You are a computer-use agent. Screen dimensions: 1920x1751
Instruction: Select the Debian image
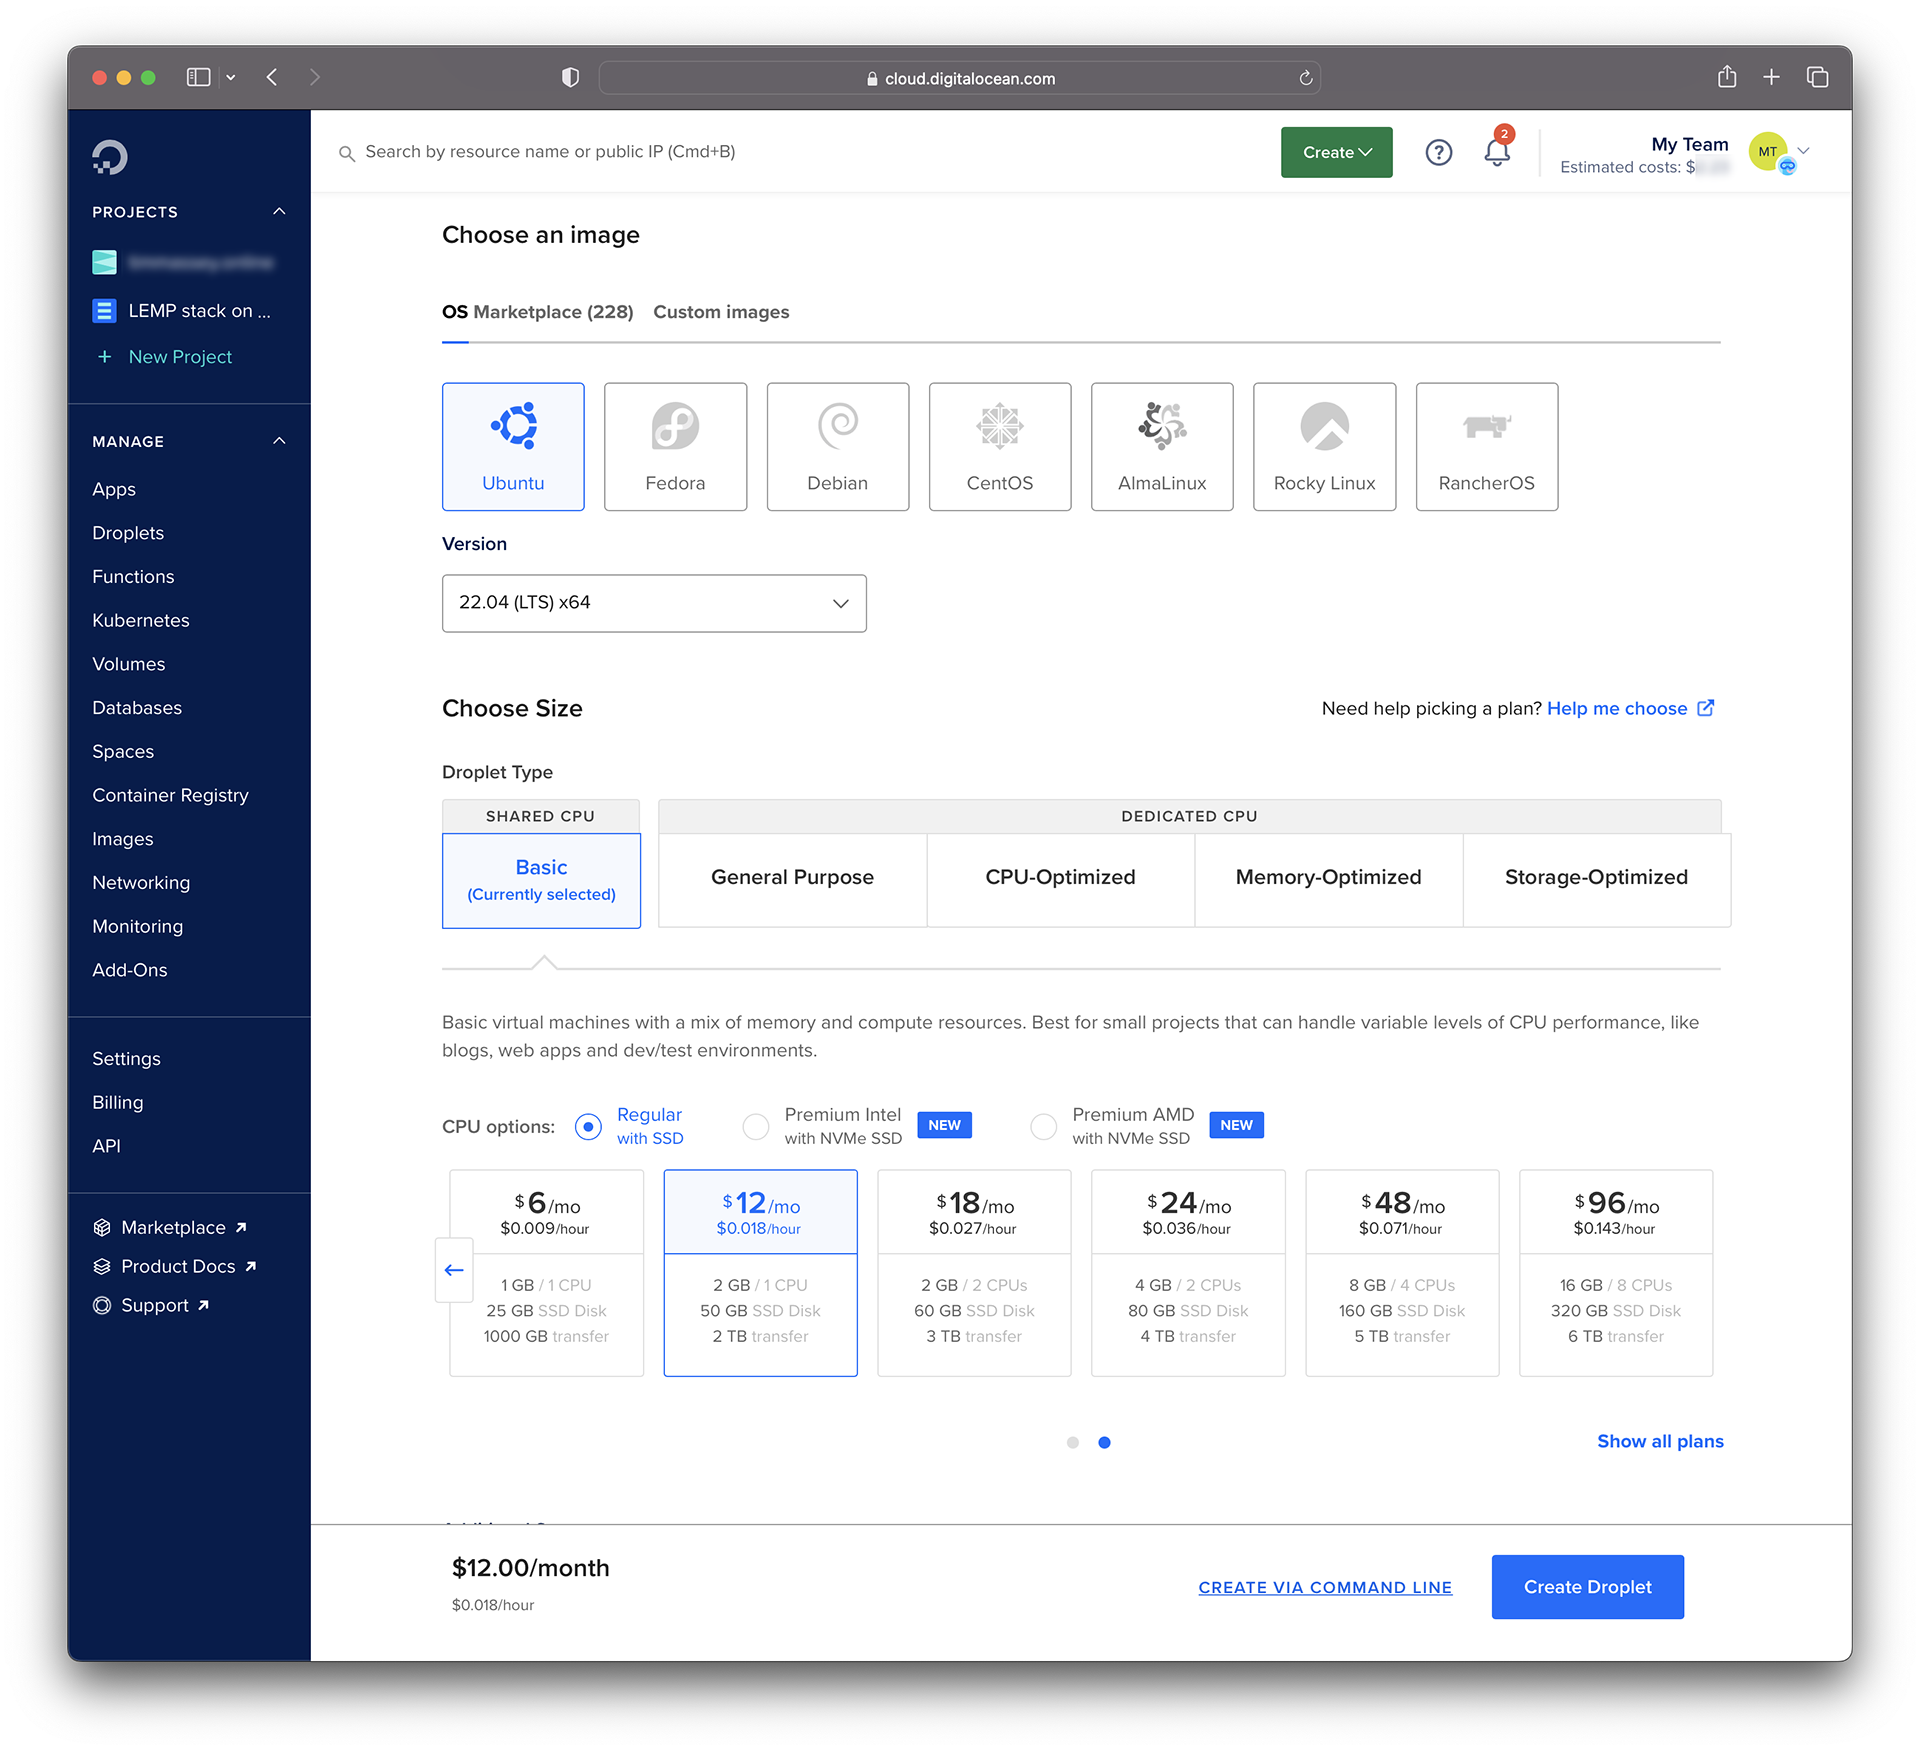tap(837, 446)
